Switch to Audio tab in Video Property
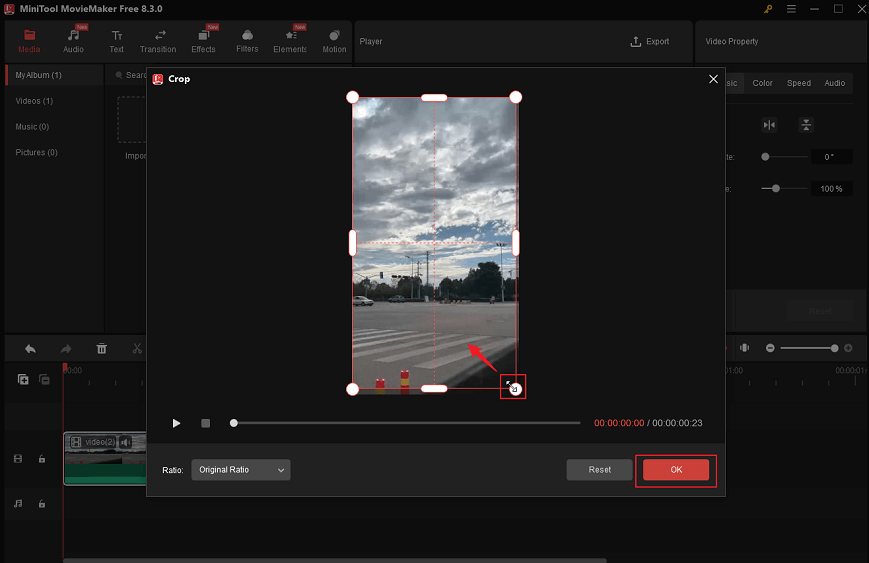869x563 pixels. click(x=835, y=83)
